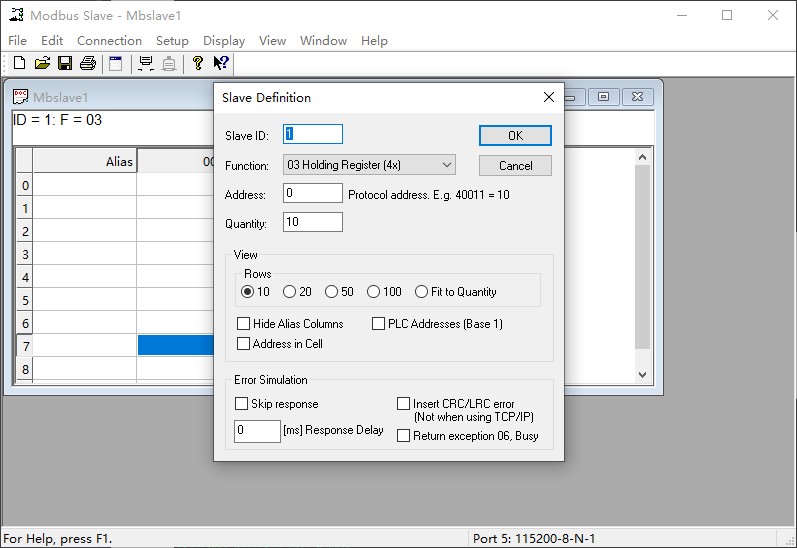Open the File menu
This screenshot has height=548, width=797.
[x=17, y=41]
